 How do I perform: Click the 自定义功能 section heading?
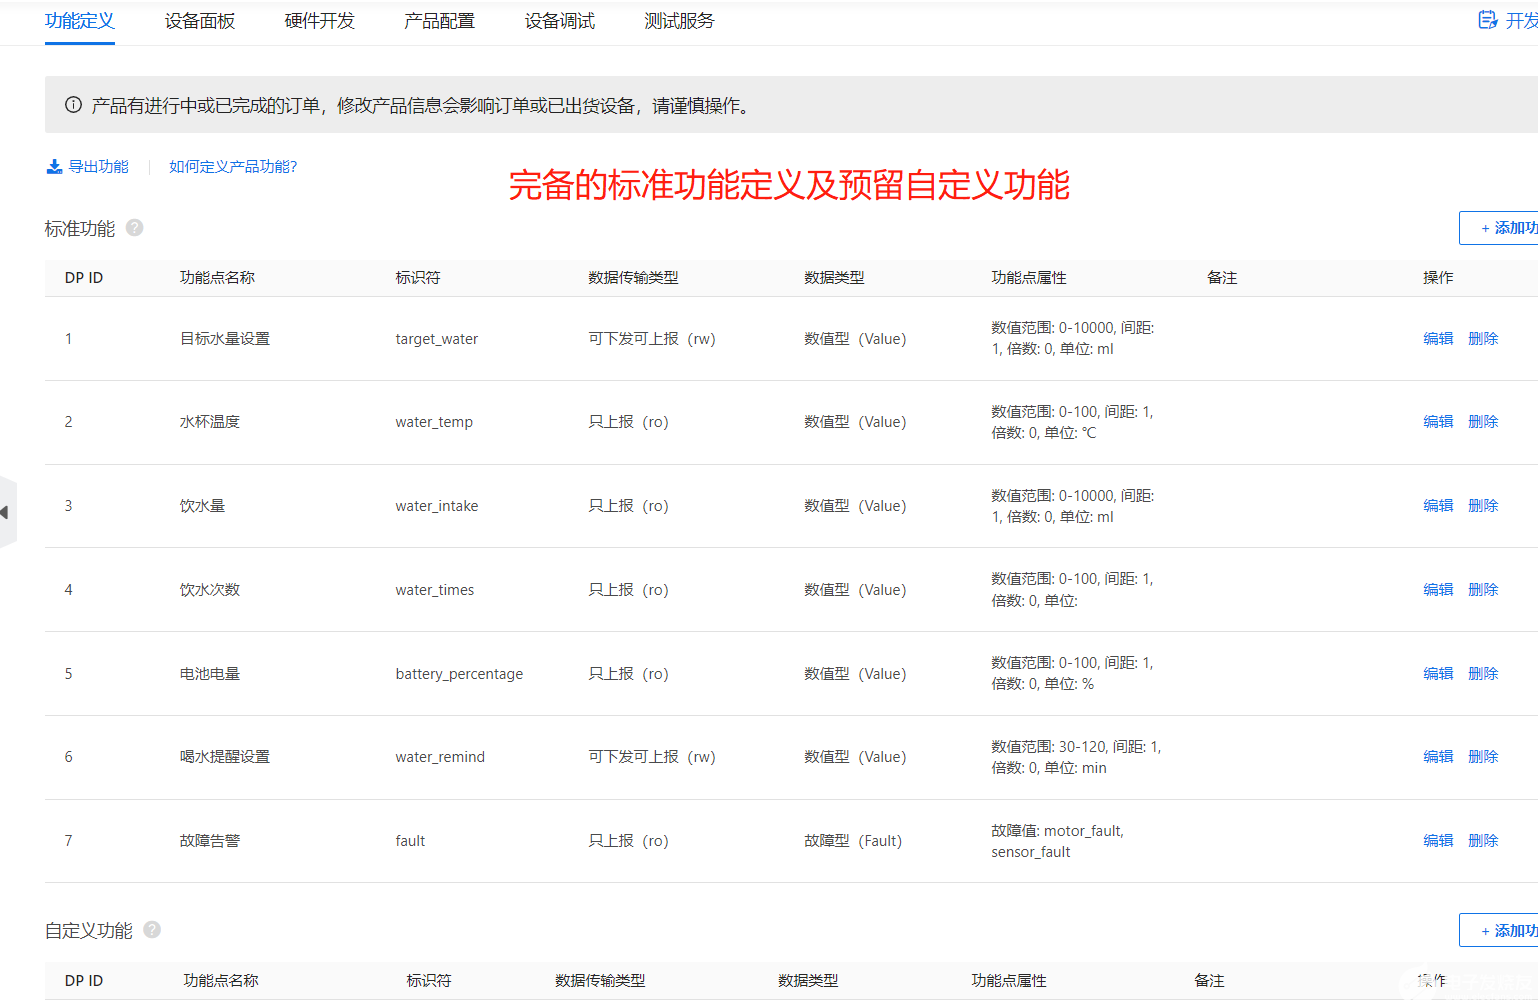(x=89, y=931)
